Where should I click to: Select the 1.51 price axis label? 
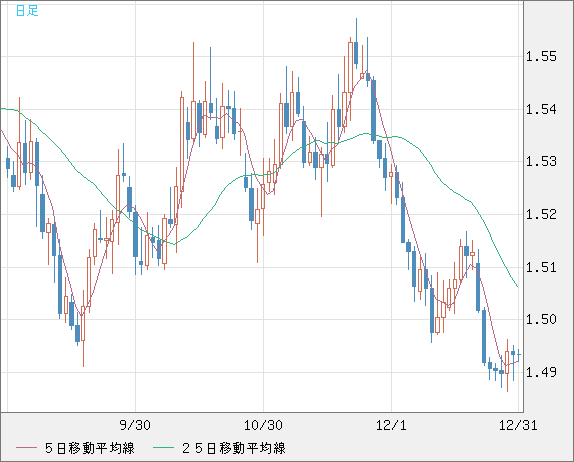point(541,267)
